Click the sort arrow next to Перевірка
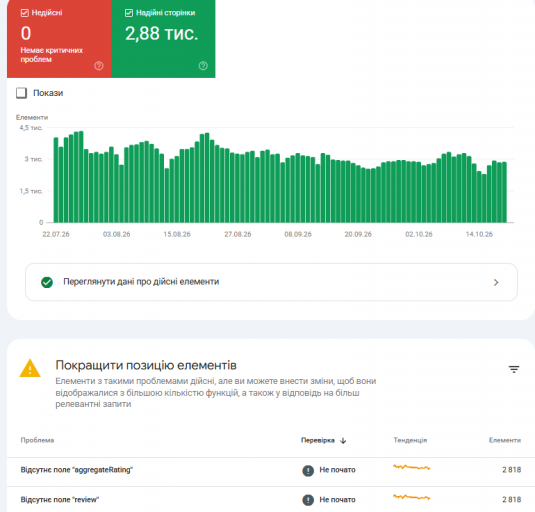 point(343,441)
